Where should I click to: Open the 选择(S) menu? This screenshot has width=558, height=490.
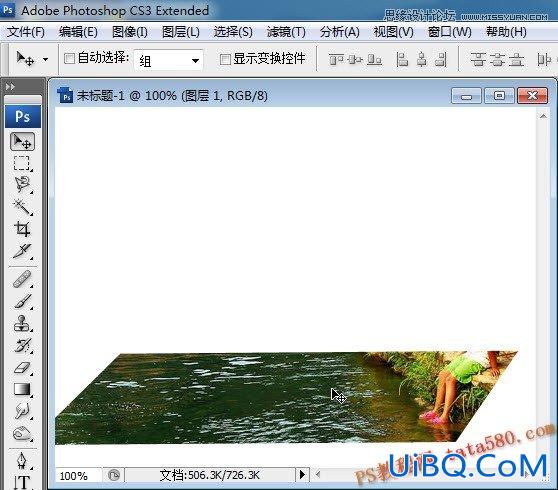click(233, 32)
